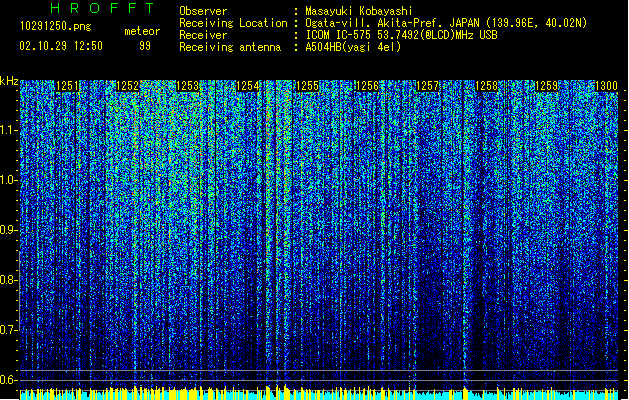Click the 1252 time marker

[127, 86]
